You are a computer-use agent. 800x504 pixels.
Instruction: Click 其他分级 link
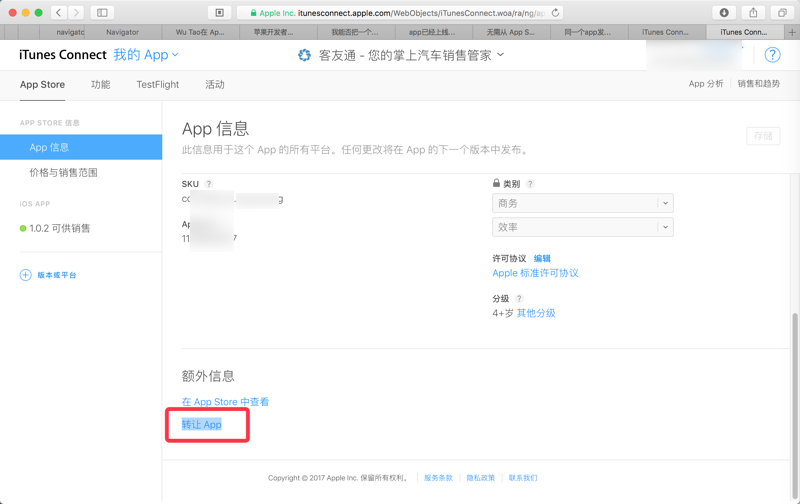[x=536, y=313]
